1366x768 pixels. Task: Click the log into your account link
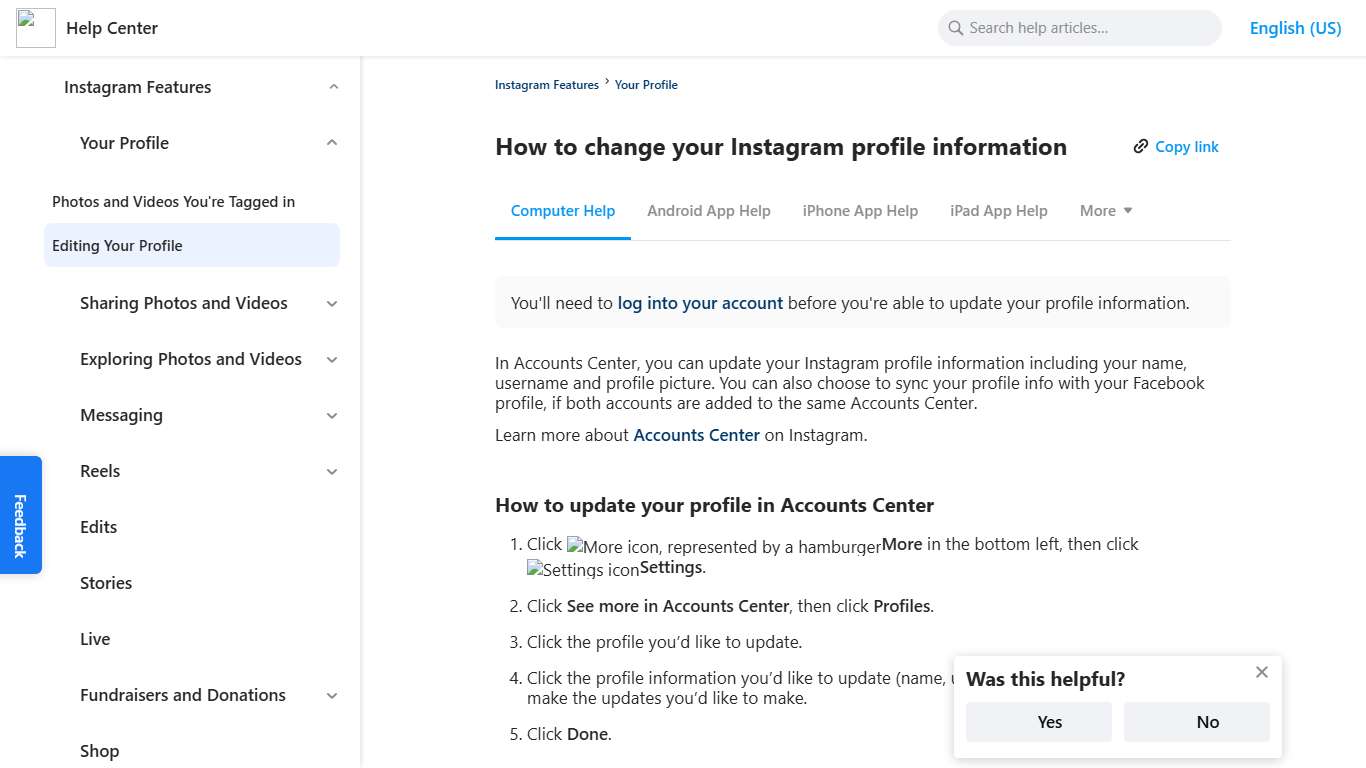tap(699, 302)
